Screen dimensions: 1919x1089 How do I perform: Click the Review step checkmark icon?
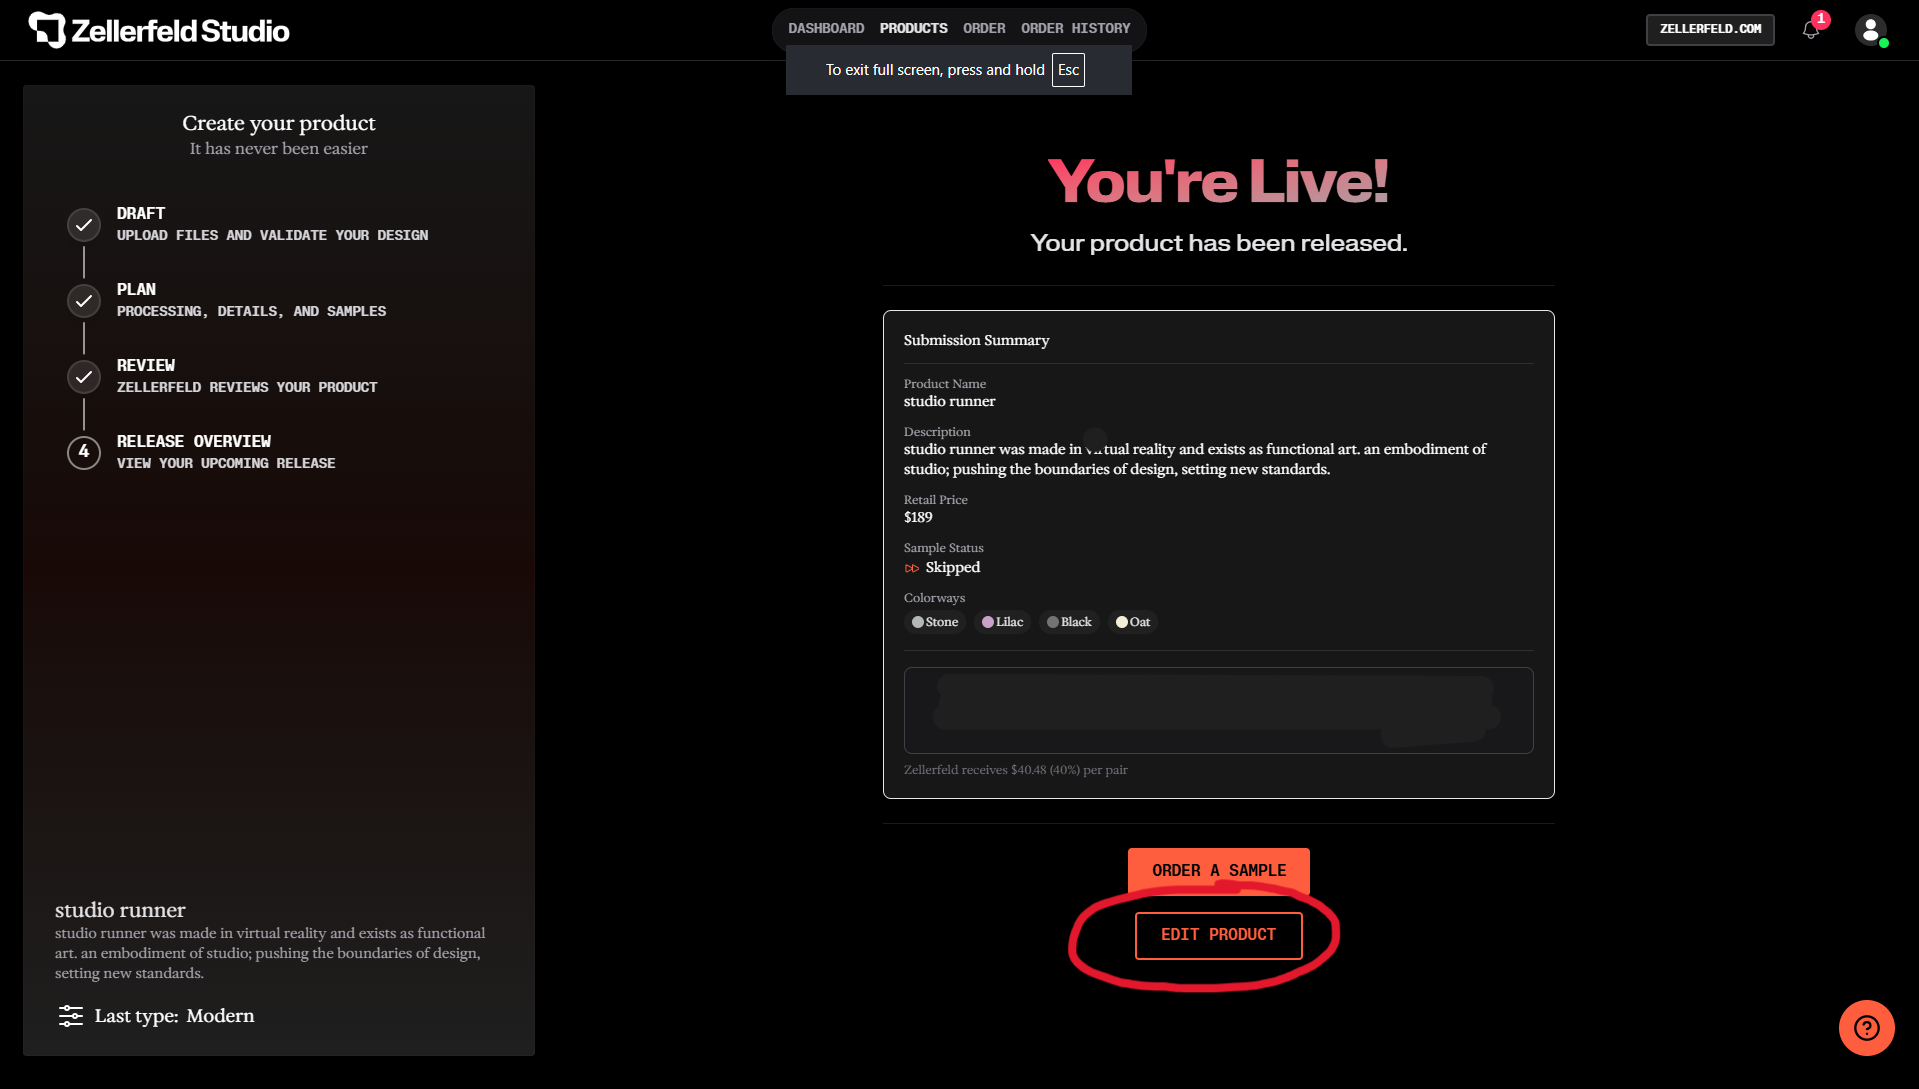[84, 377]
